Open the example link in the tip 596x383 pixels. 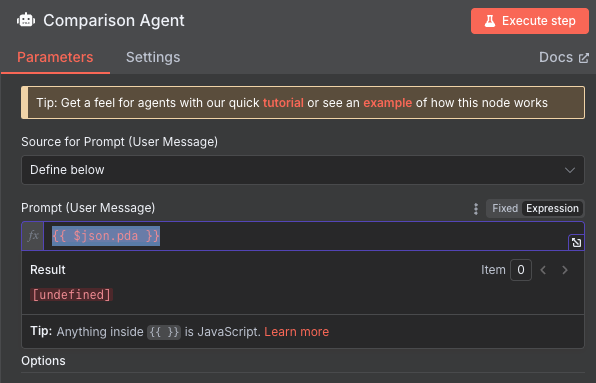pos(388,103)
